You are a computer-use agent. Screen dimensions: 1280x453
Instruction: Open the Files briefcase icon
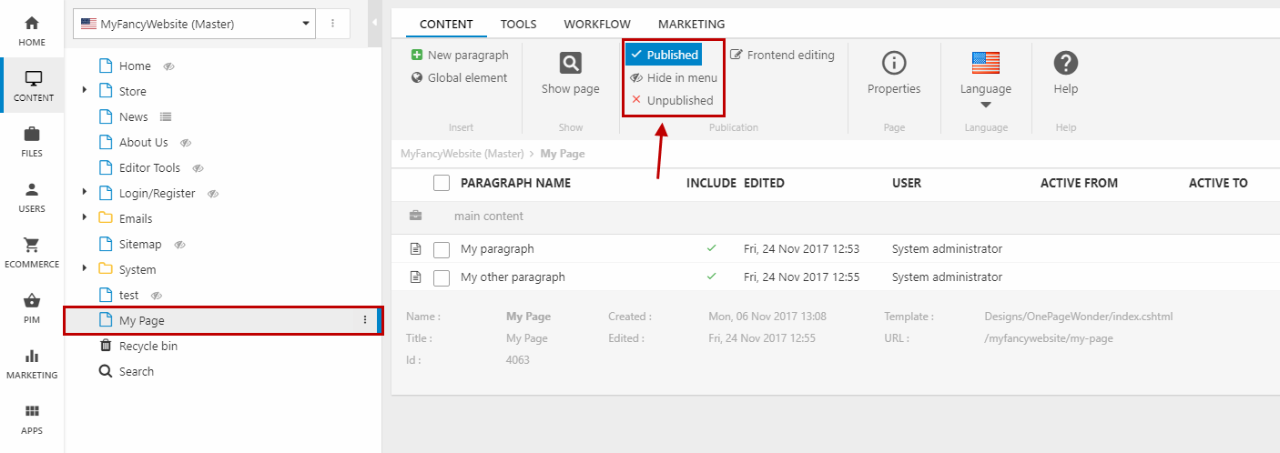pos(32,135)
